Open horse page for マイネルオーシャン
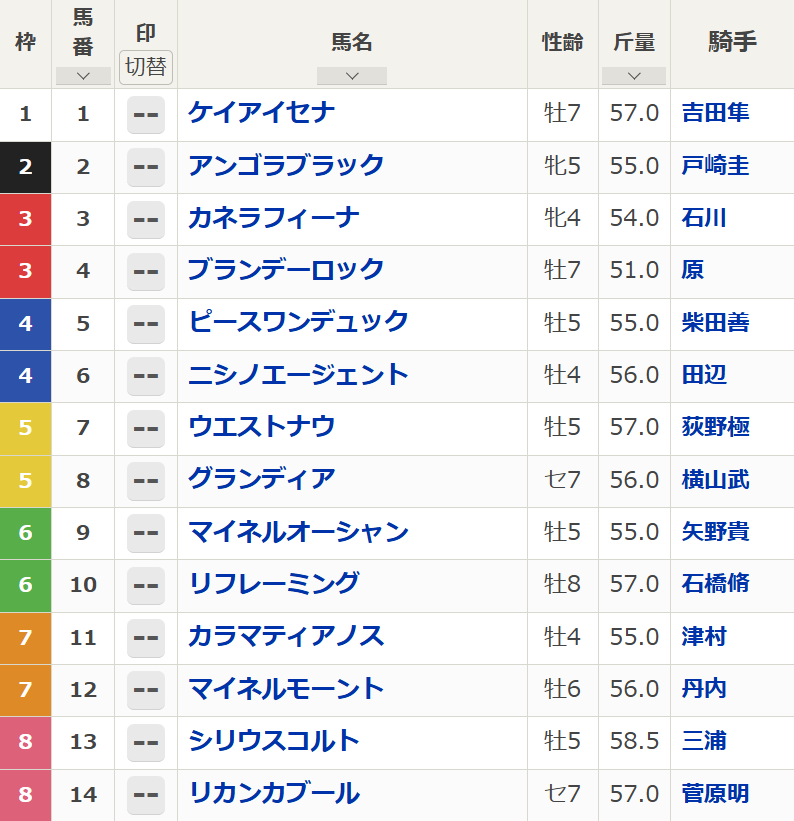Image resolution: width=794 pixels, height=821 pixels. click(298, 532)
